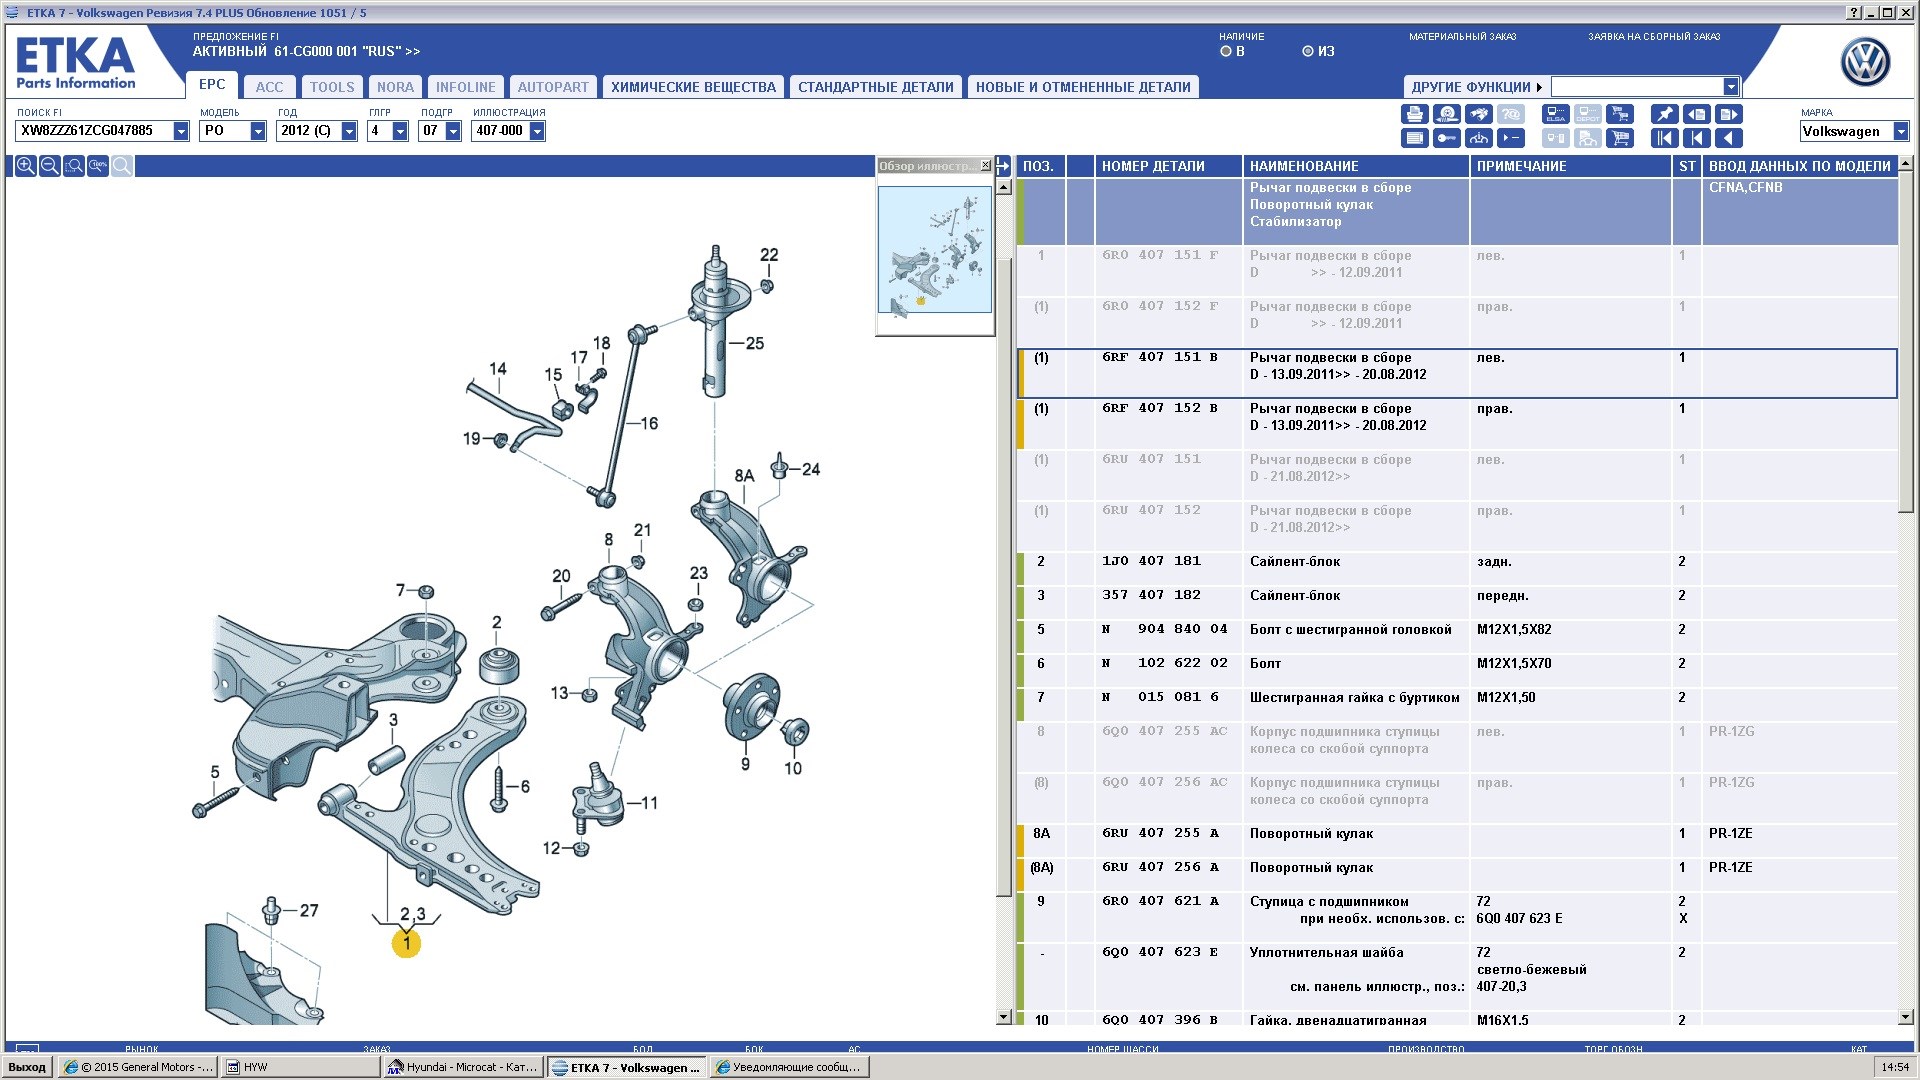Close the illustration overview panel
The width and height of the screenshot is (1920, 1080).
(x=986, y=166)
